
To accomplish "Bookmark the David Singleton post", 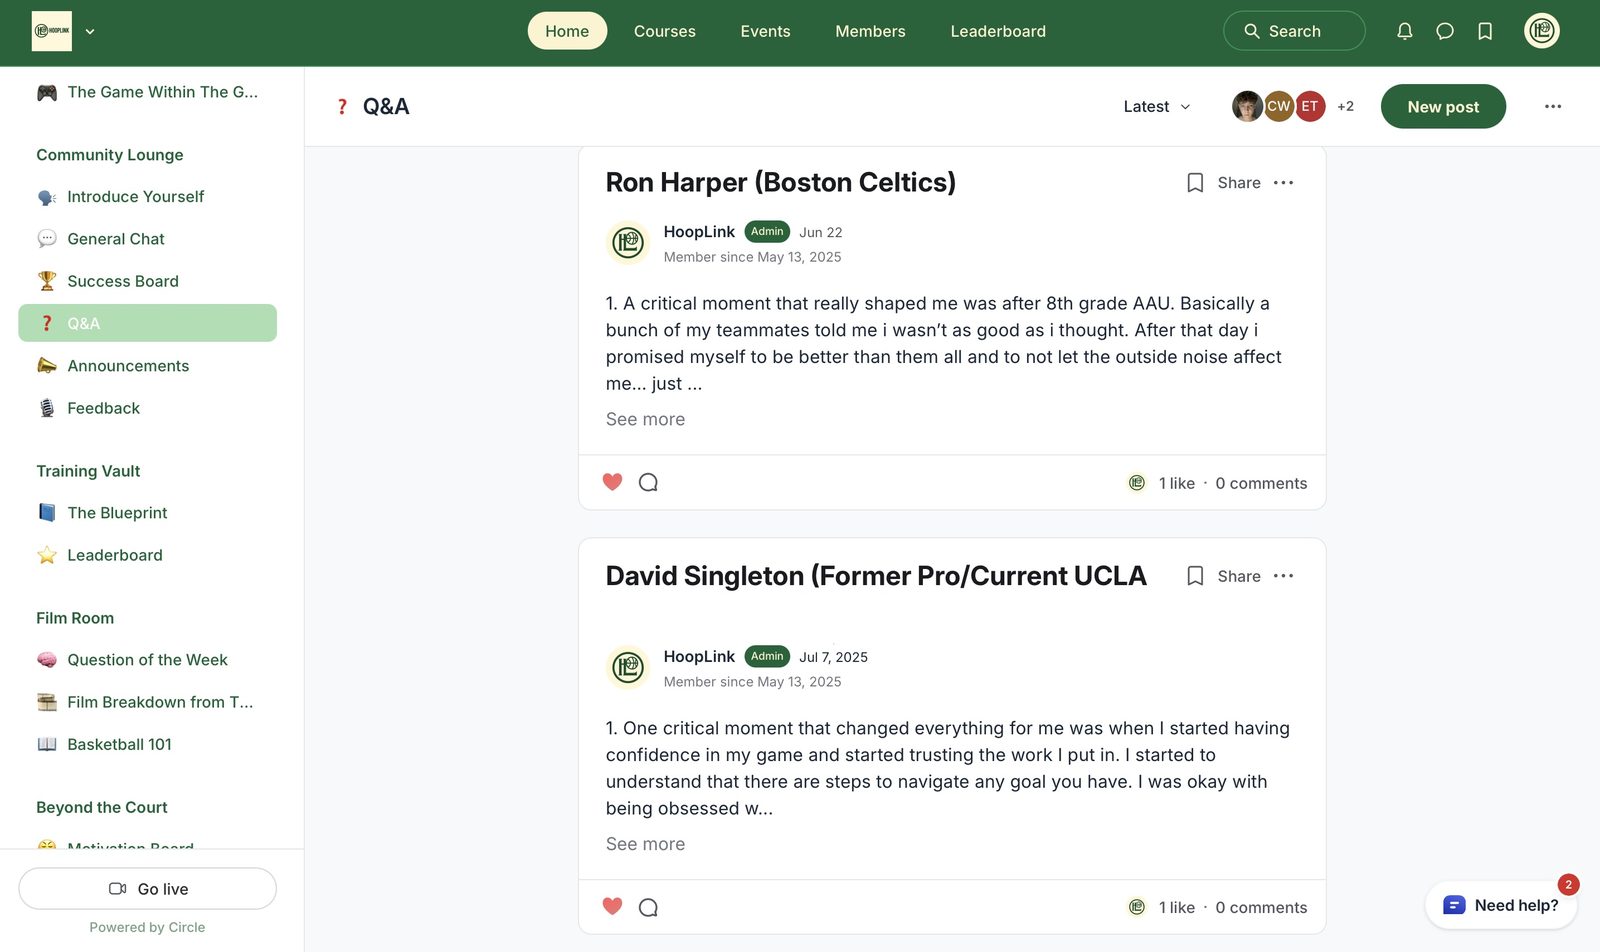I will tap(1195, 576).
